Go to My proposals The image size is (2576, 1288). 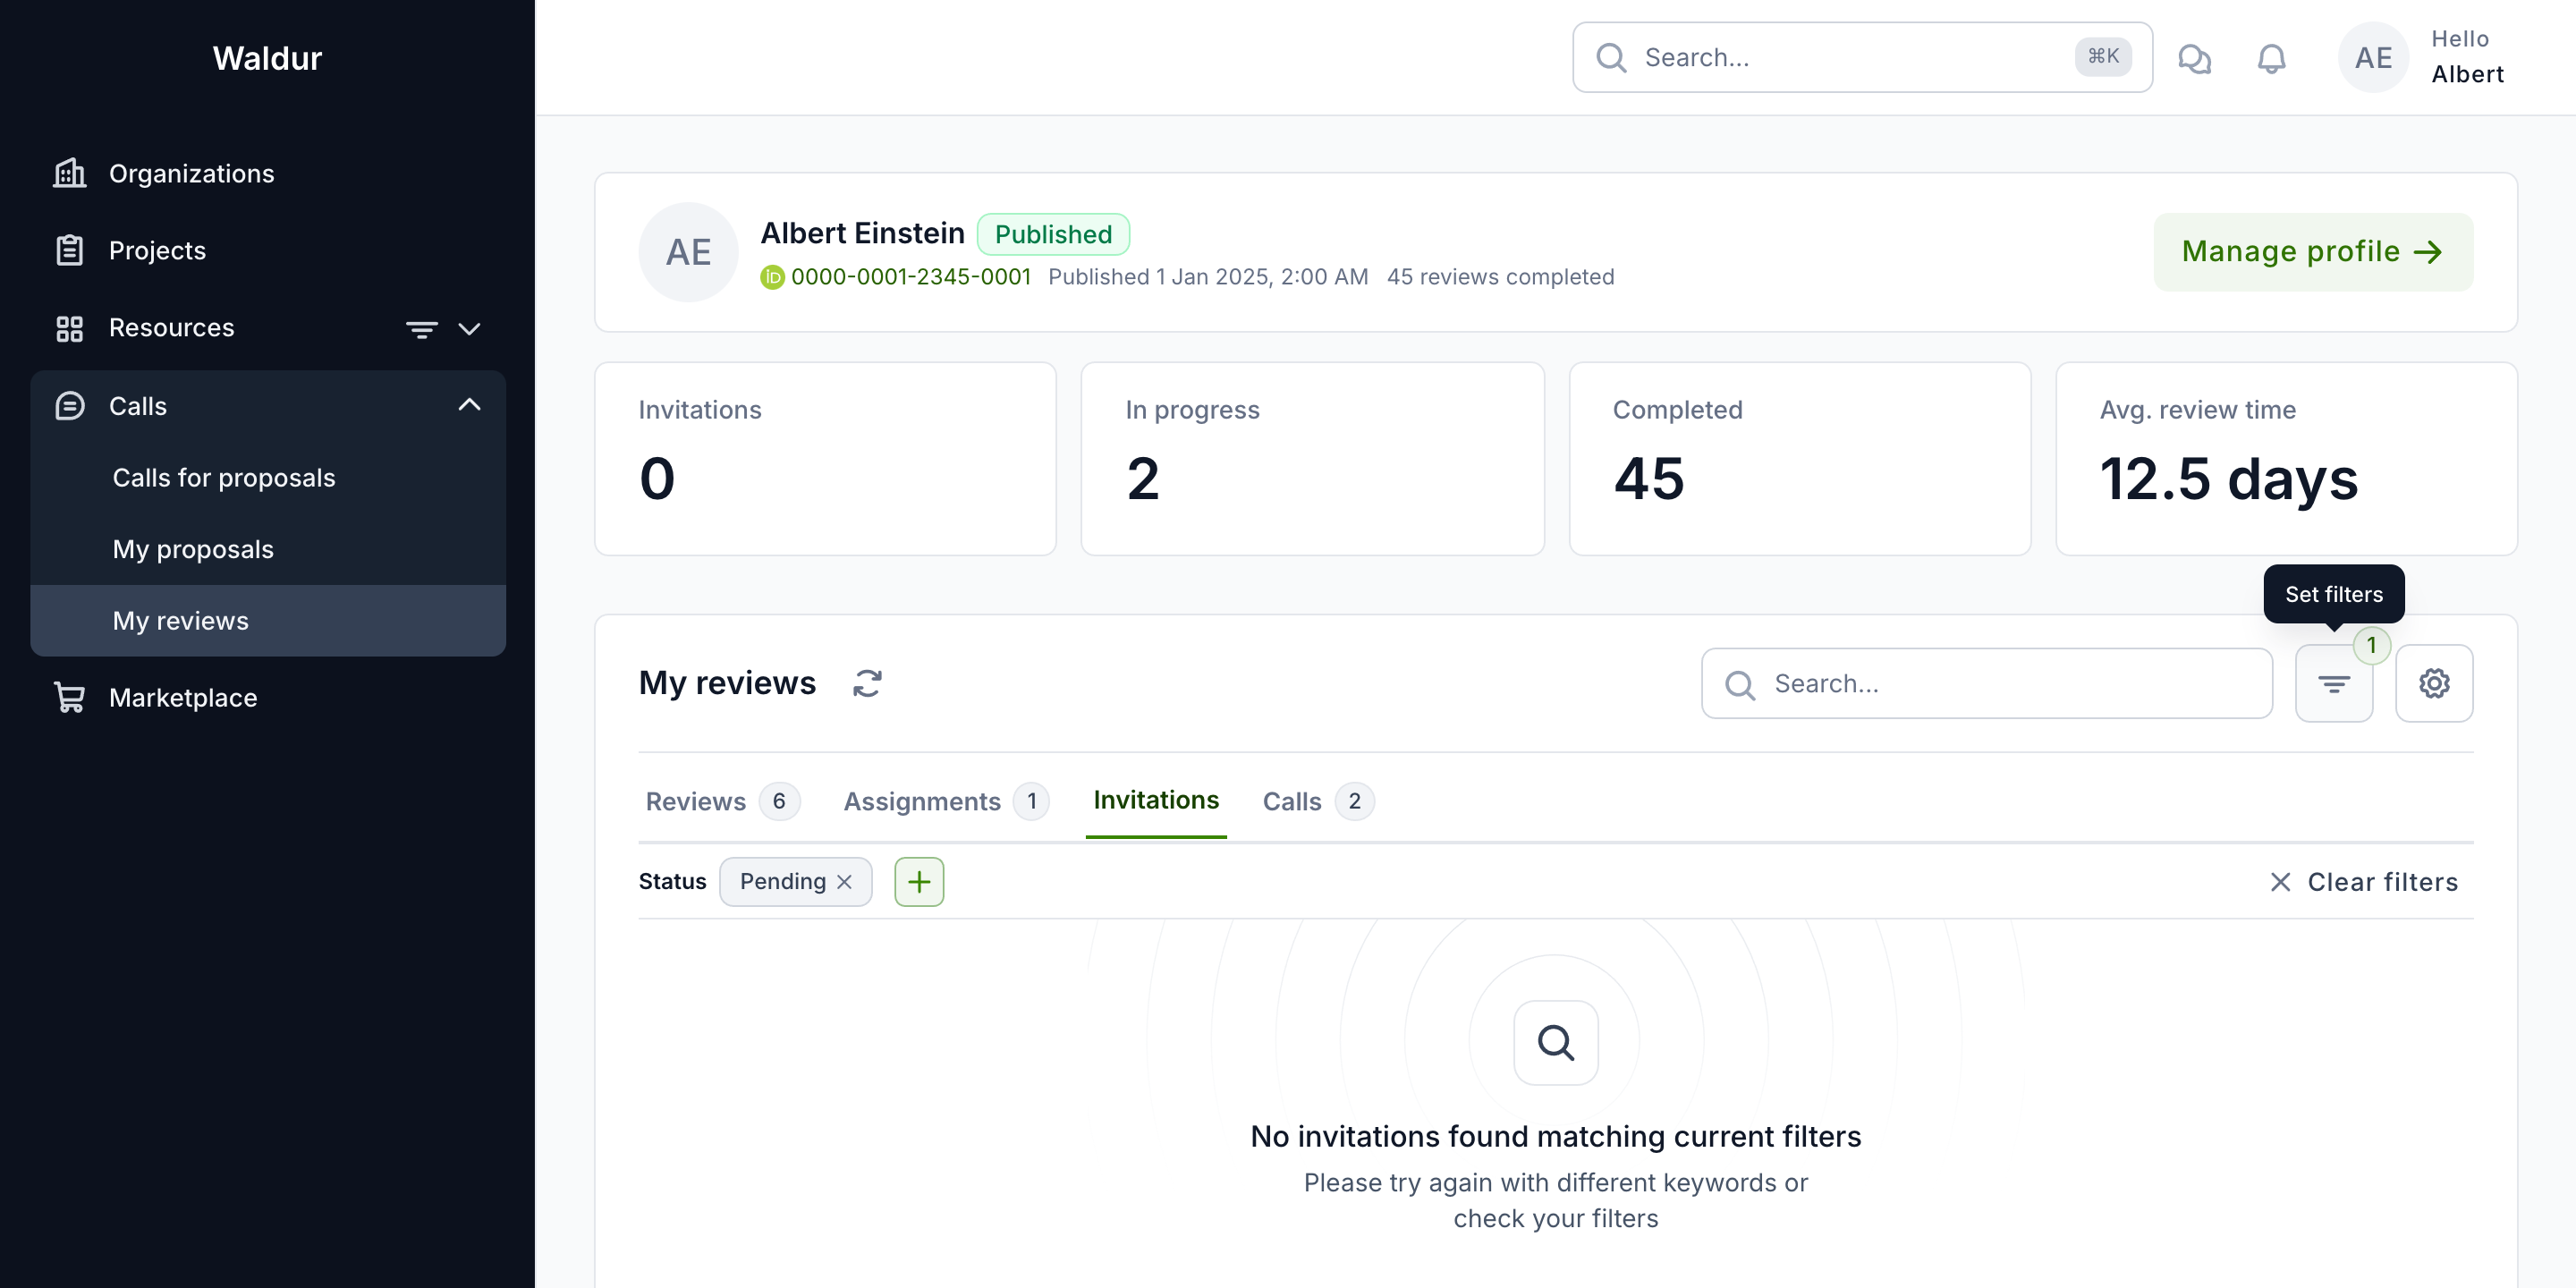click(x=268, y=549)
